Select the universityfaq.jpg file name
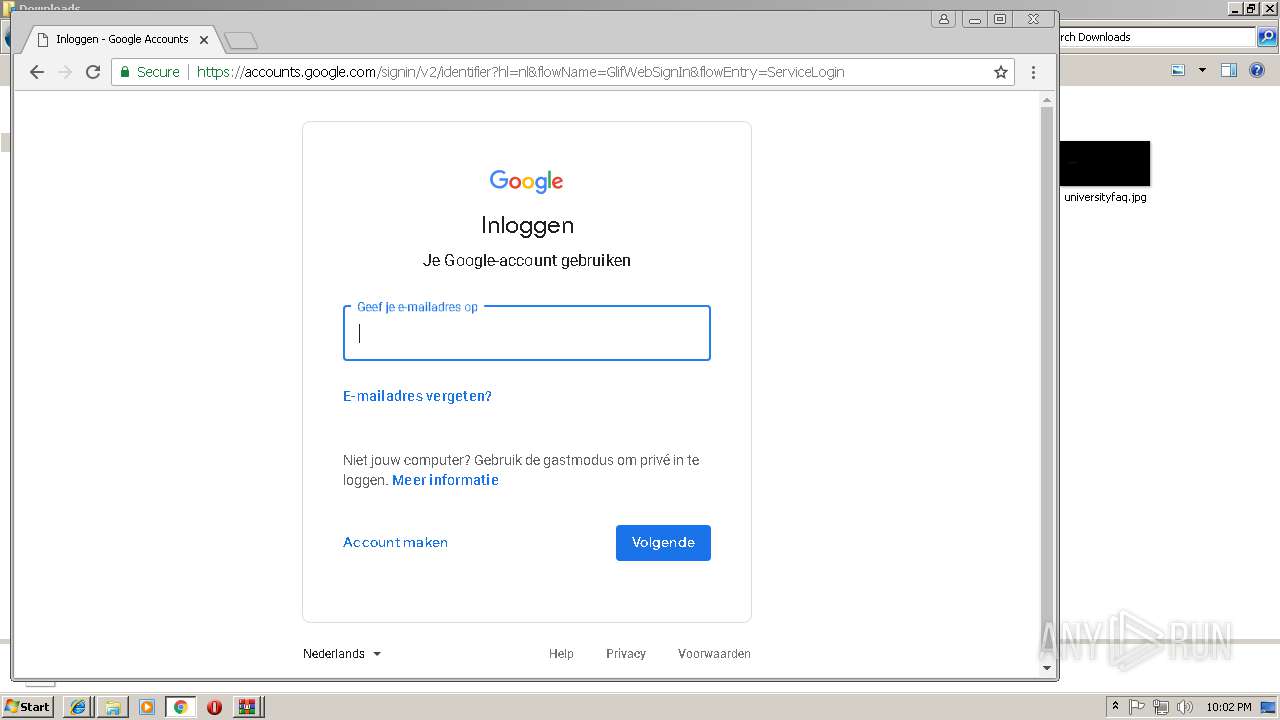This screenshot has height=720, width=1280. (1105, 197)
